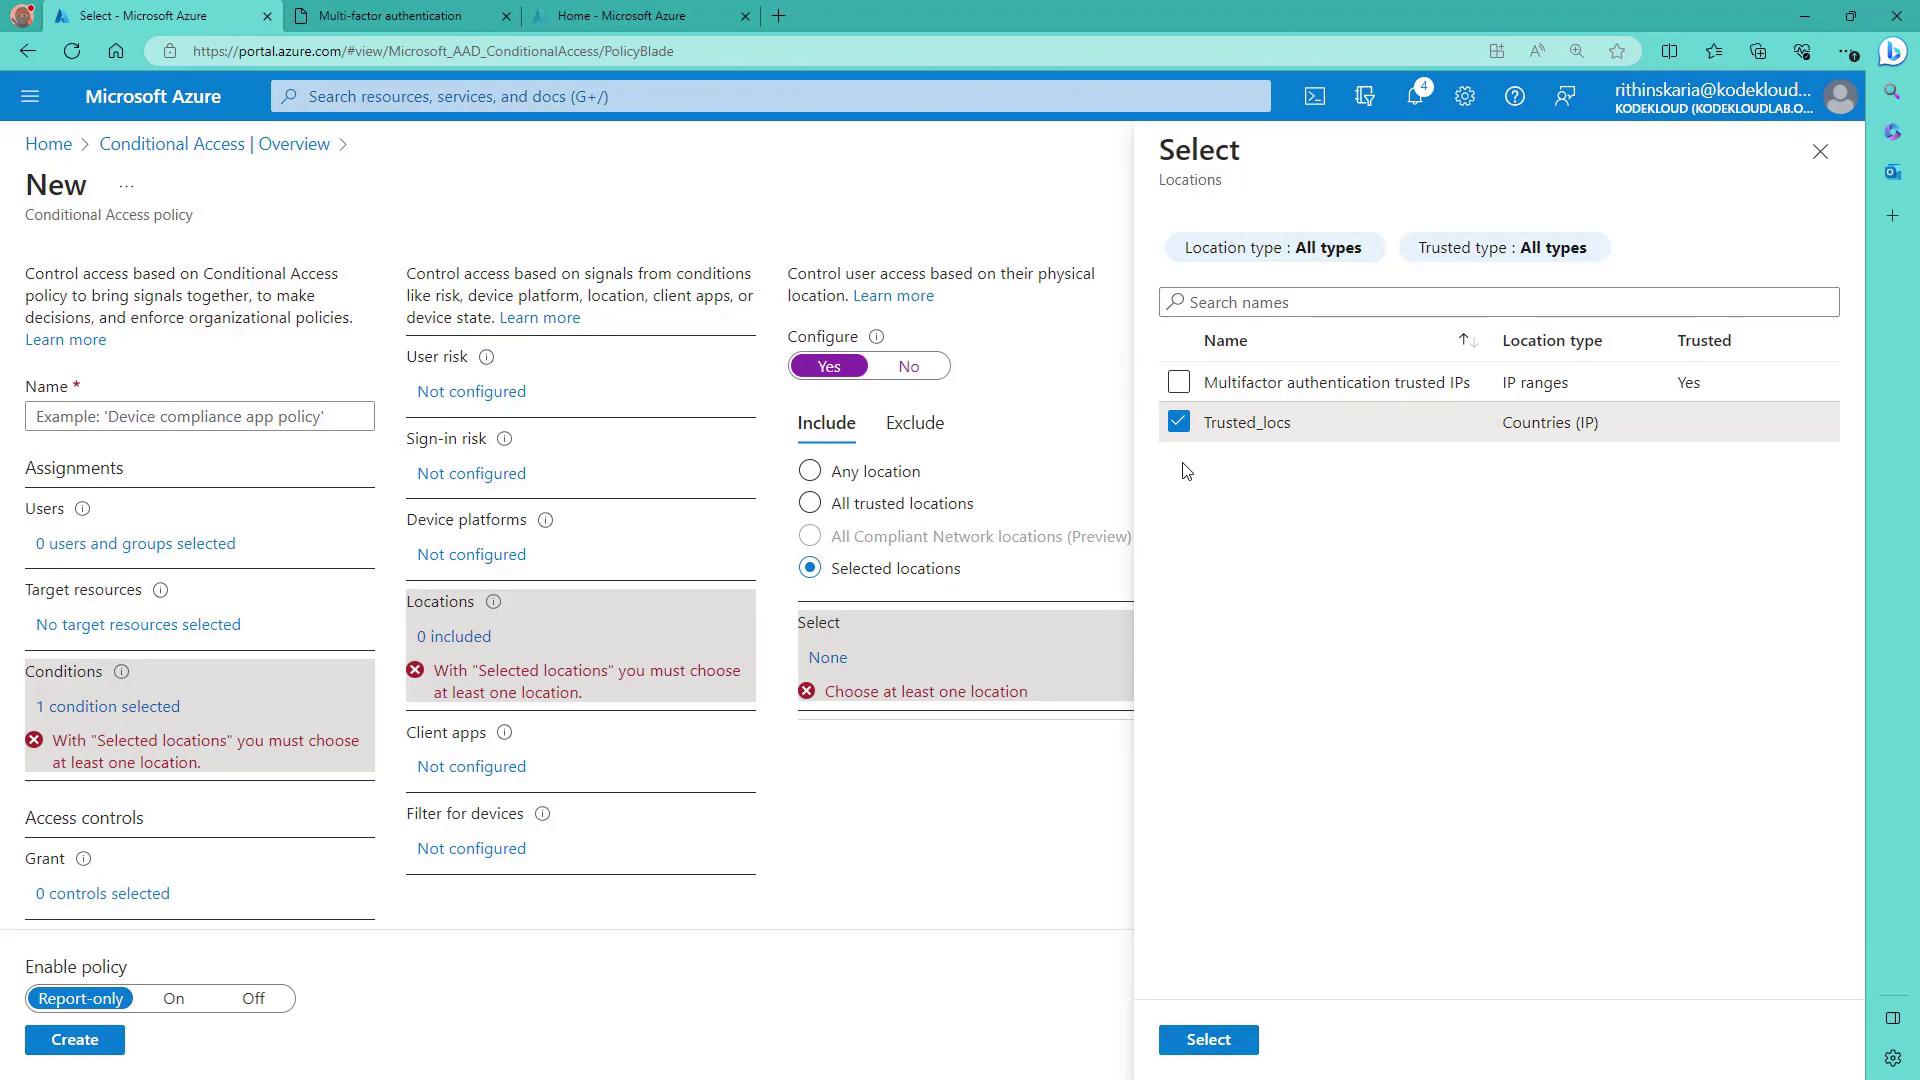Viewport: 1920px width, 1080px height.
Task: Open Conditional Access Overview breadcrumb link
Action: pos(214,144)
